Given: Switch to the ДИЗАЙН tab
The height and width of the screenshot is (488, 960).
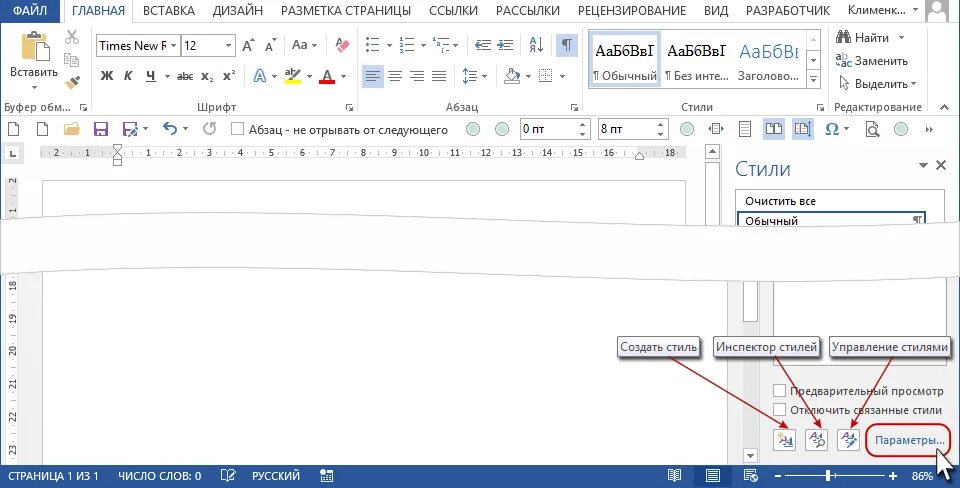Looking at the screenshot, I should click(x=238, y=11).
